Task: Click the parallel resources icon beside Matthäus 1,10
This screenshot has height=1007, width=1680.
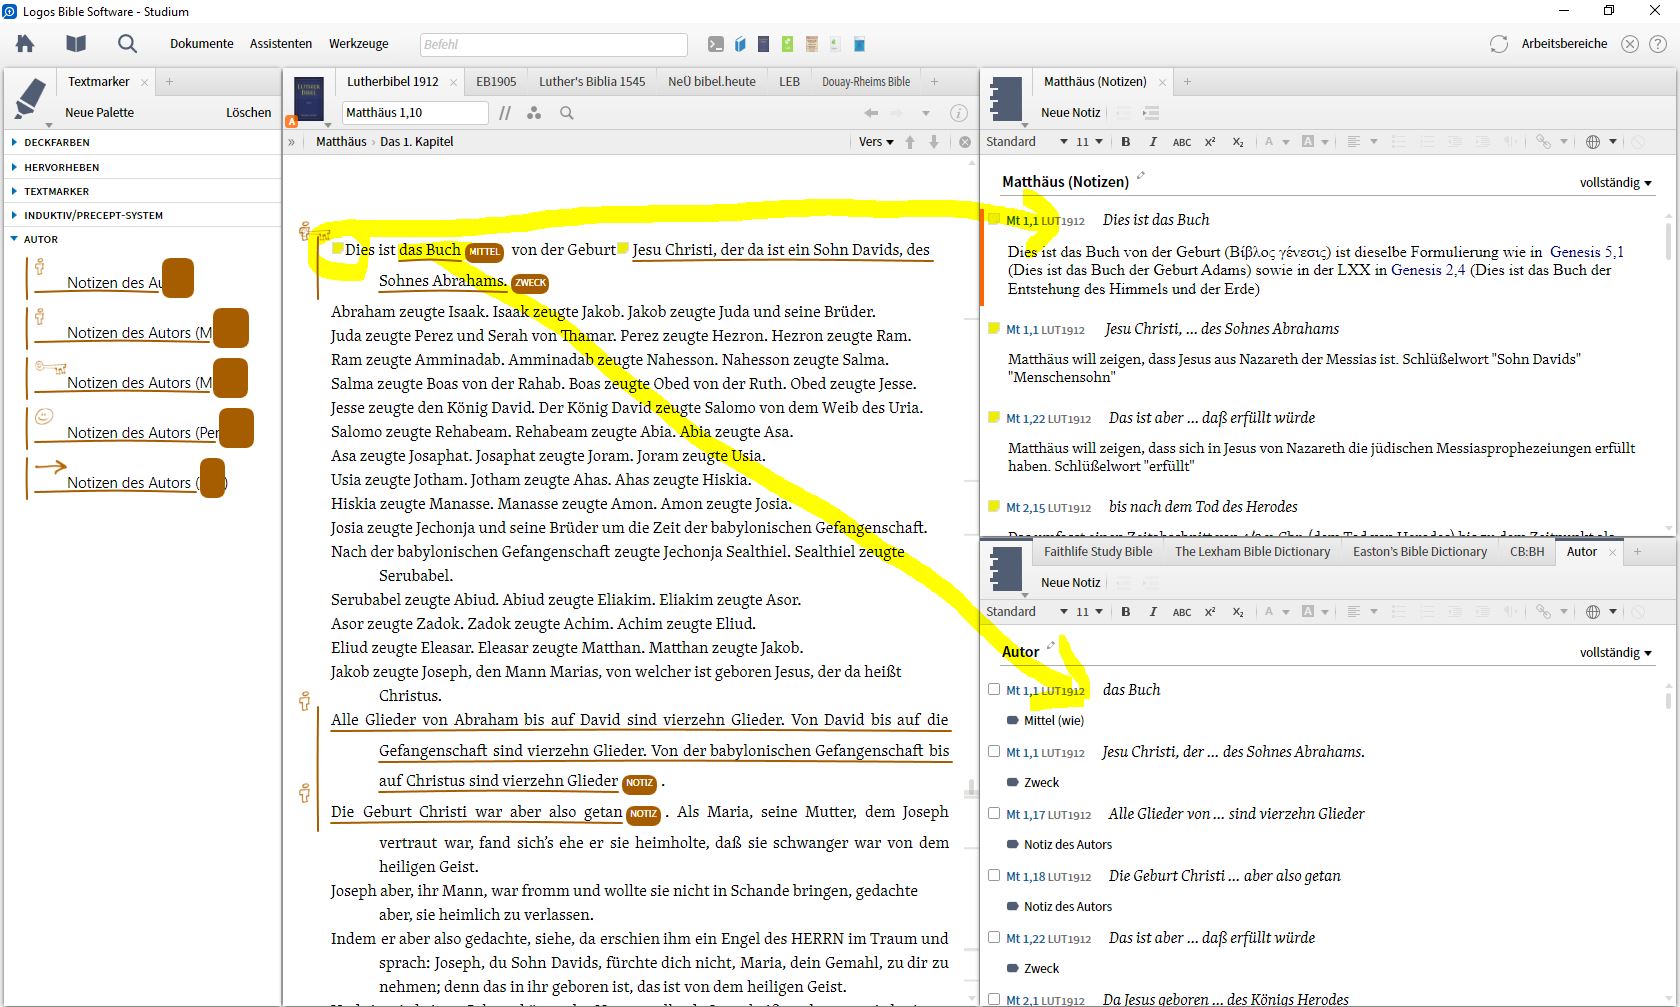Action: 505,113
